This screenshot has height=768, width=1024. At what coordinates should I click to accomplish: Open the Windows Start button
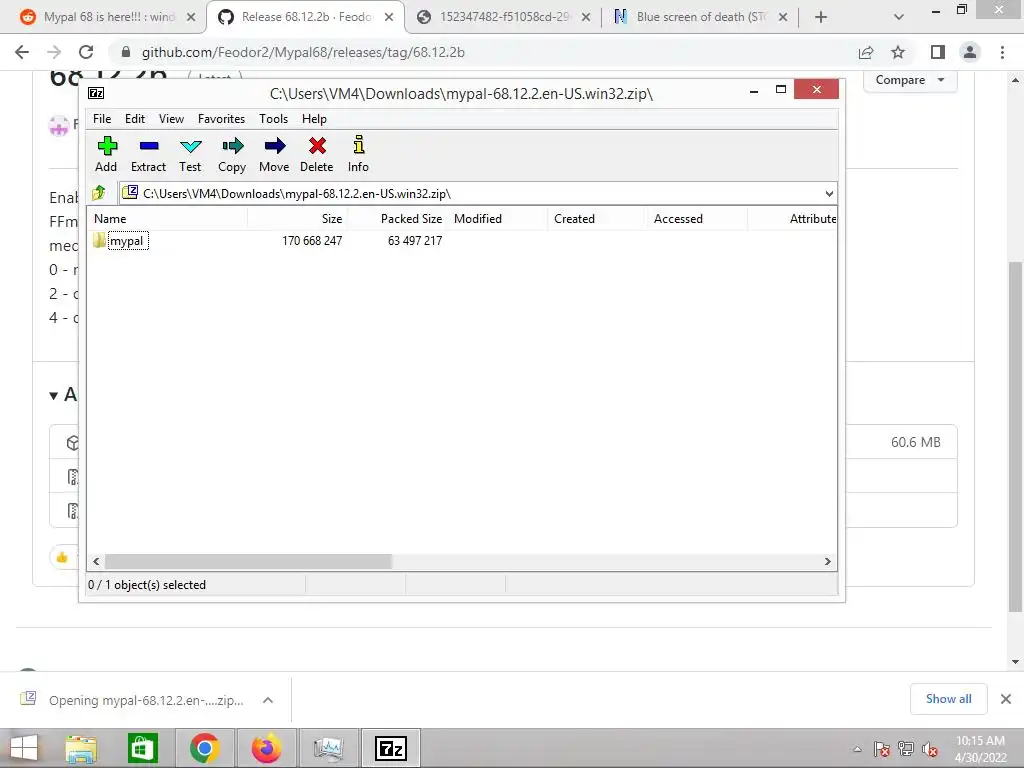point(24,748)
